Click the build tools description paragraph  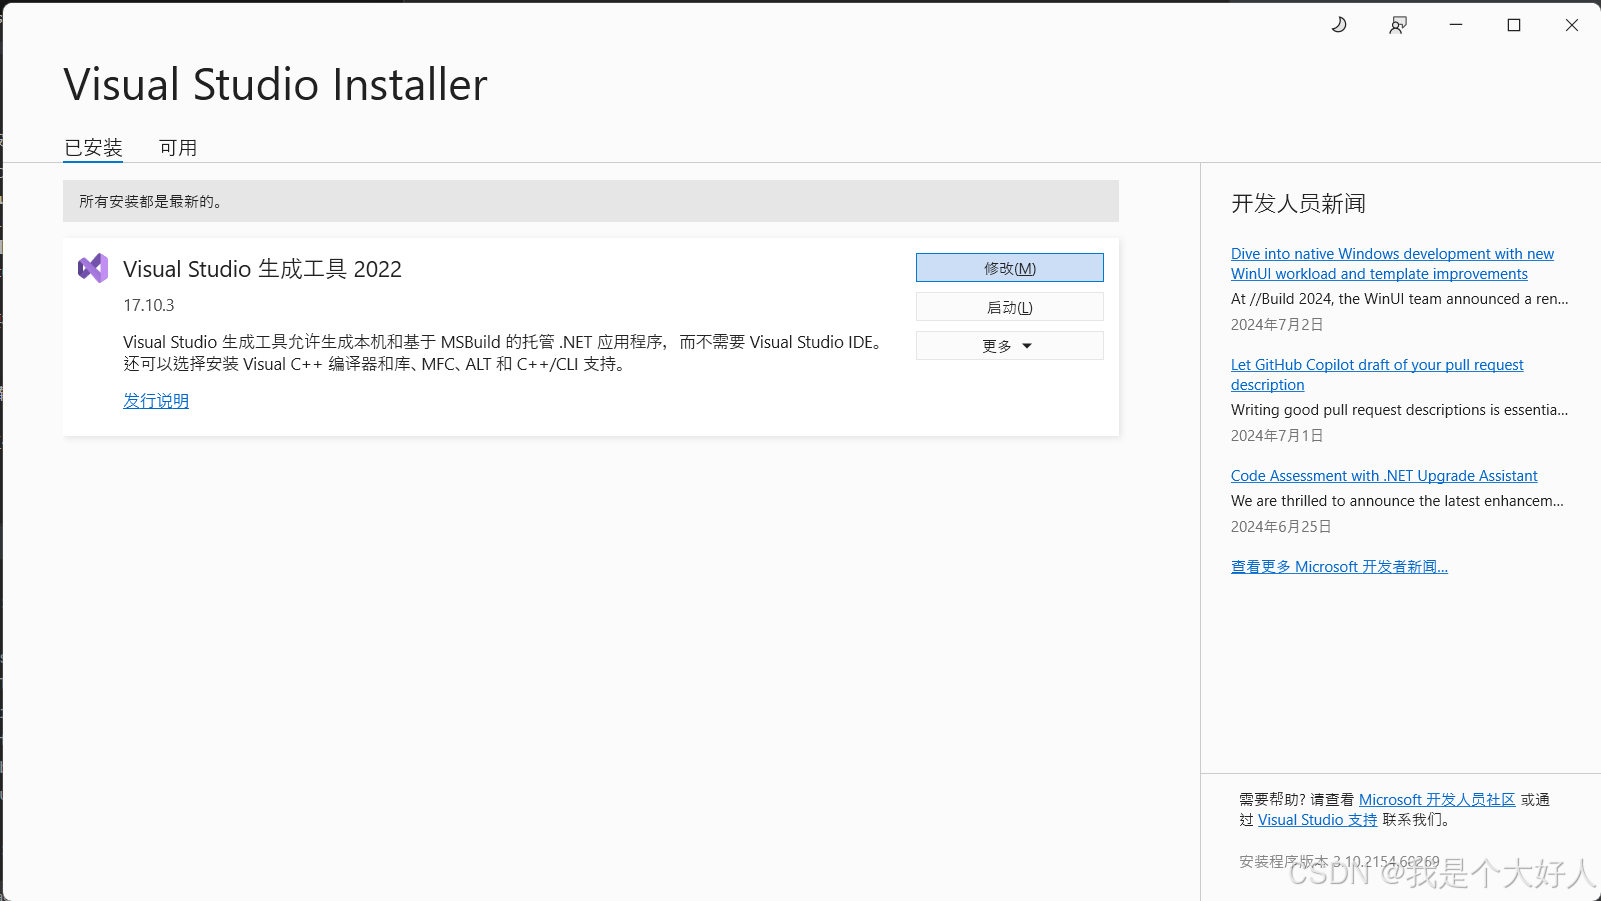click(505, 353)
